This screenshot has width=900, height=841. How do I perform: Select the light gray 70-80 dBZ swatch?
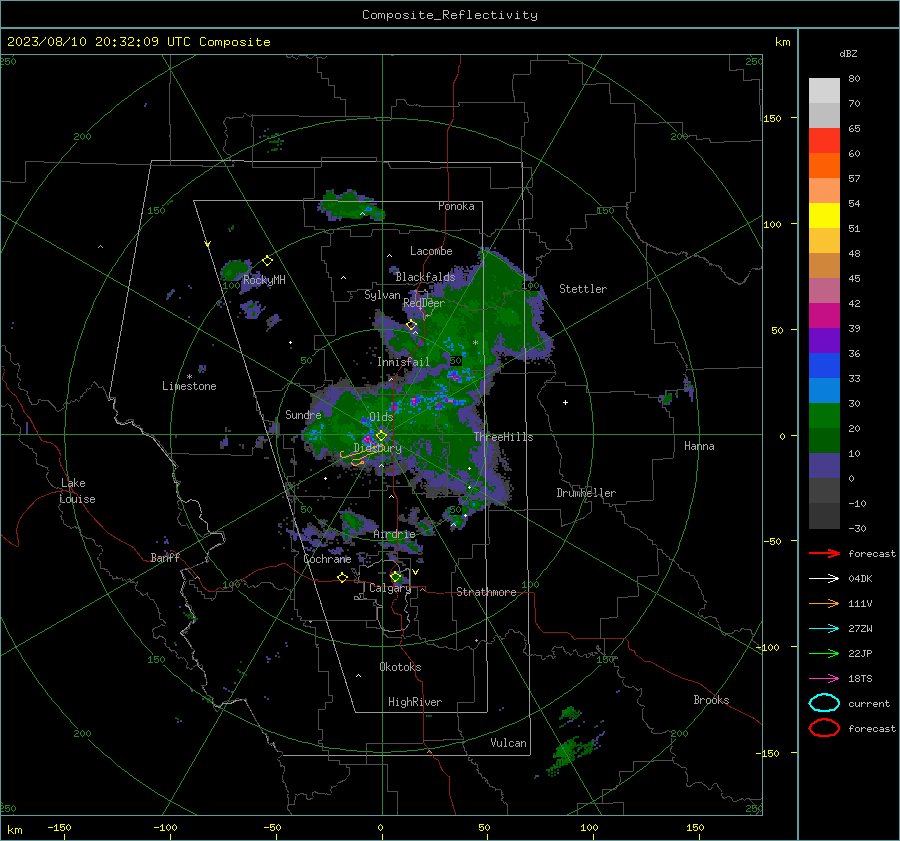pyautogui.click(x=824, y=91)
